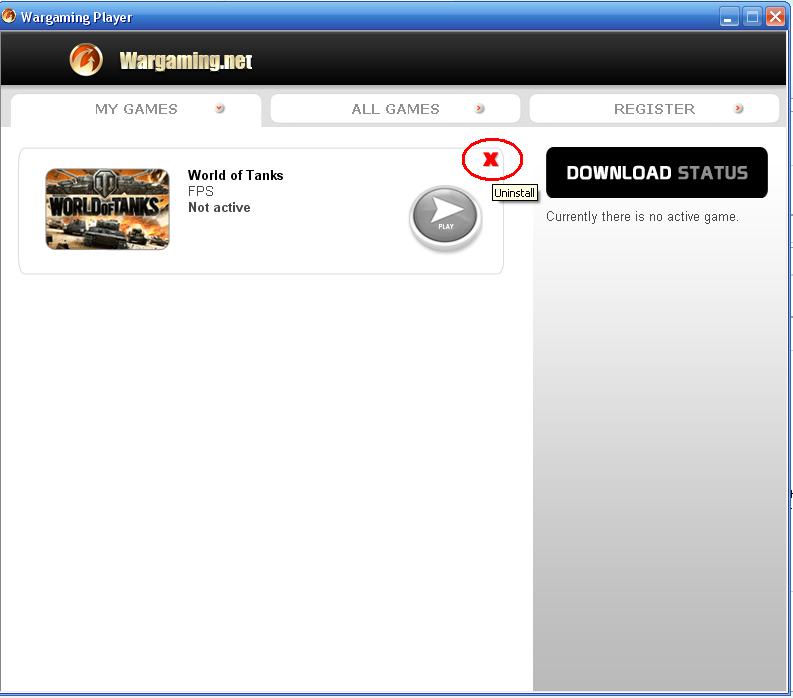
Task: Open the REGISTER tab
Action: 654,108
